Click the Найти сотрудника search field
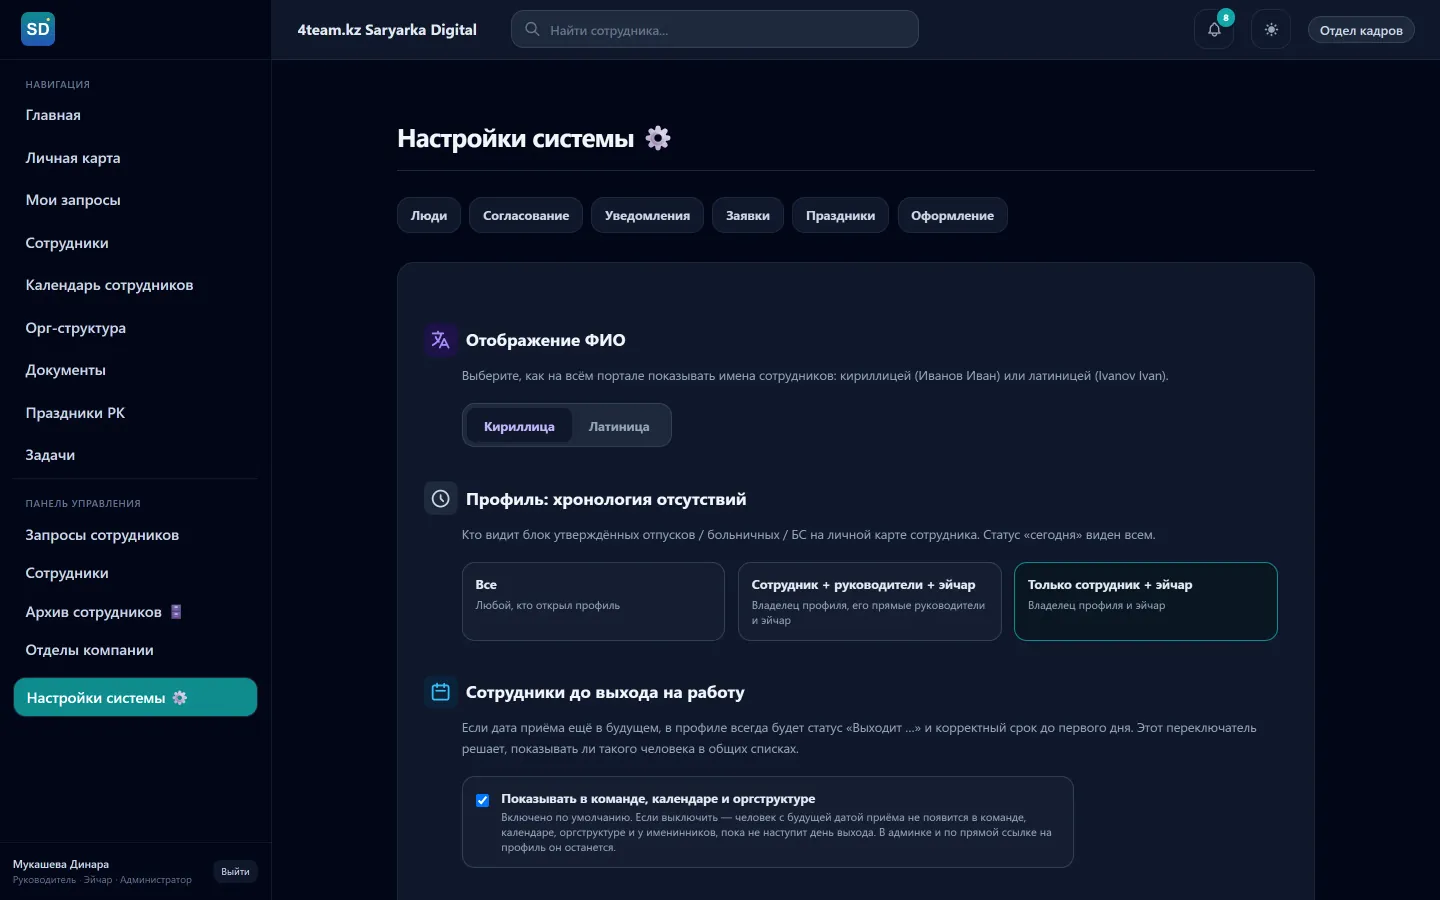Screen dimensions: 1440x900 click(x=715, y=29)
